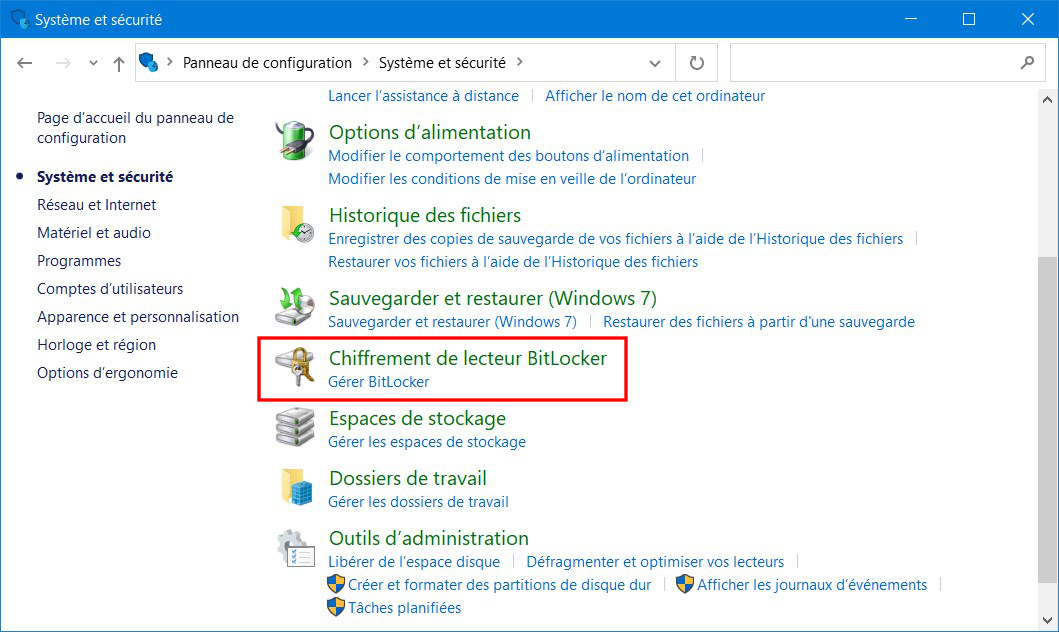Expand the address bar history dropdown

point(654,63)
